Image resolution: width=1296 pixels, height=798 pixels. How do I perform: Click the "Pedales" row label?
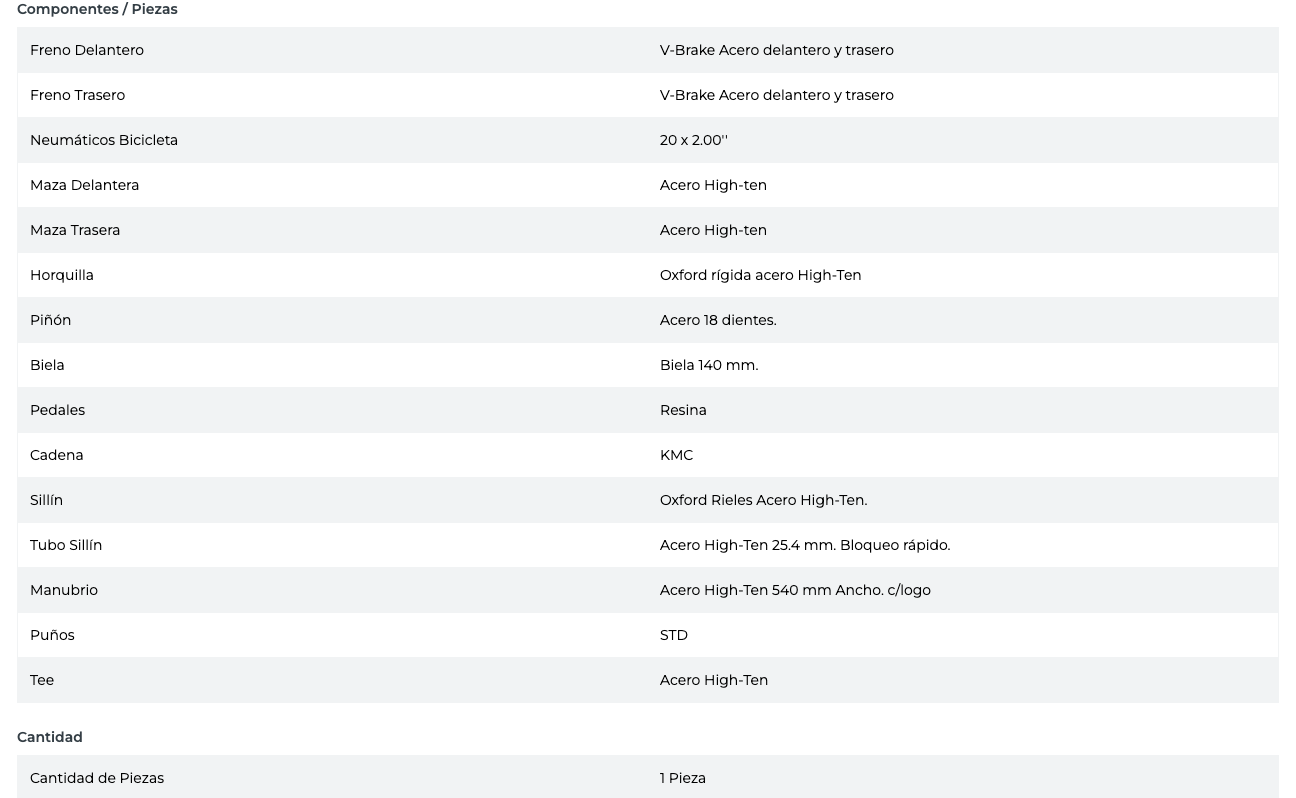(x=57, y=410)
